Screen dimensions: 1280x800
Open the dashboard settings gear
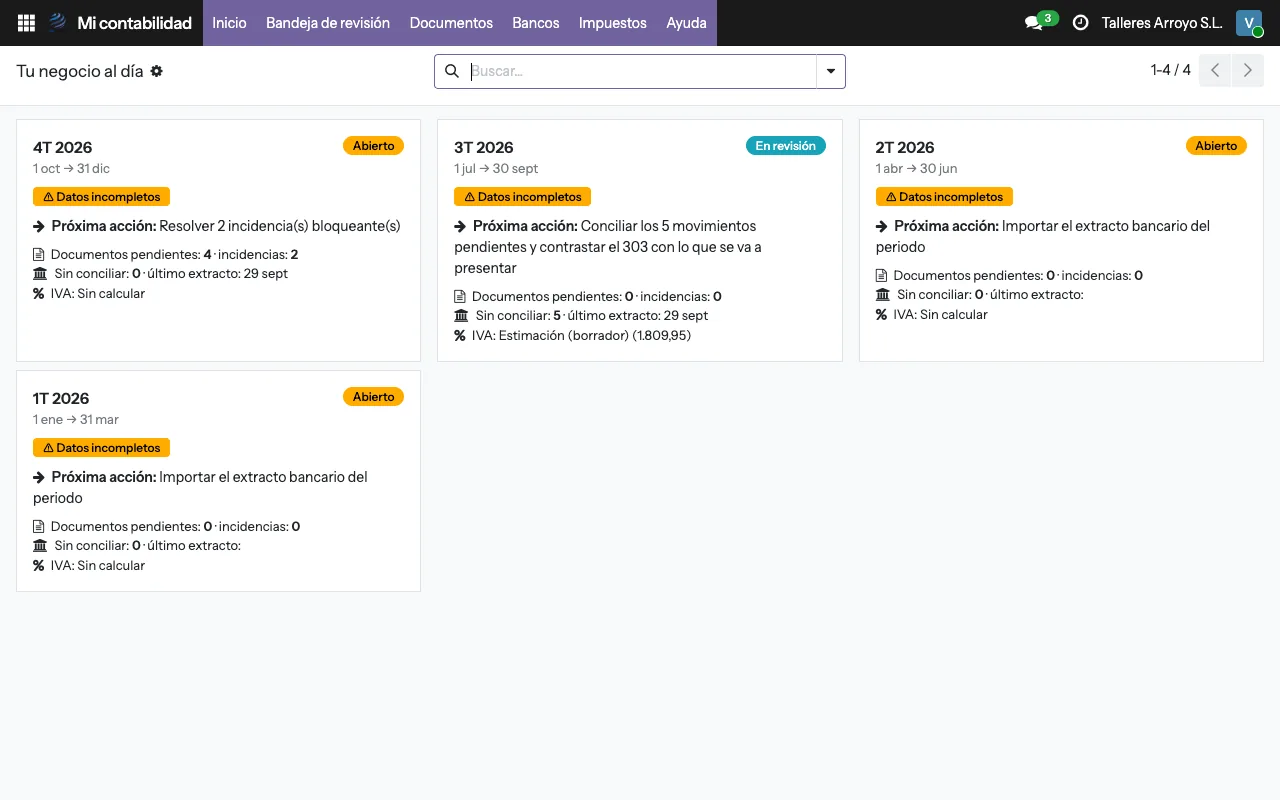click(x=157, y=71)
